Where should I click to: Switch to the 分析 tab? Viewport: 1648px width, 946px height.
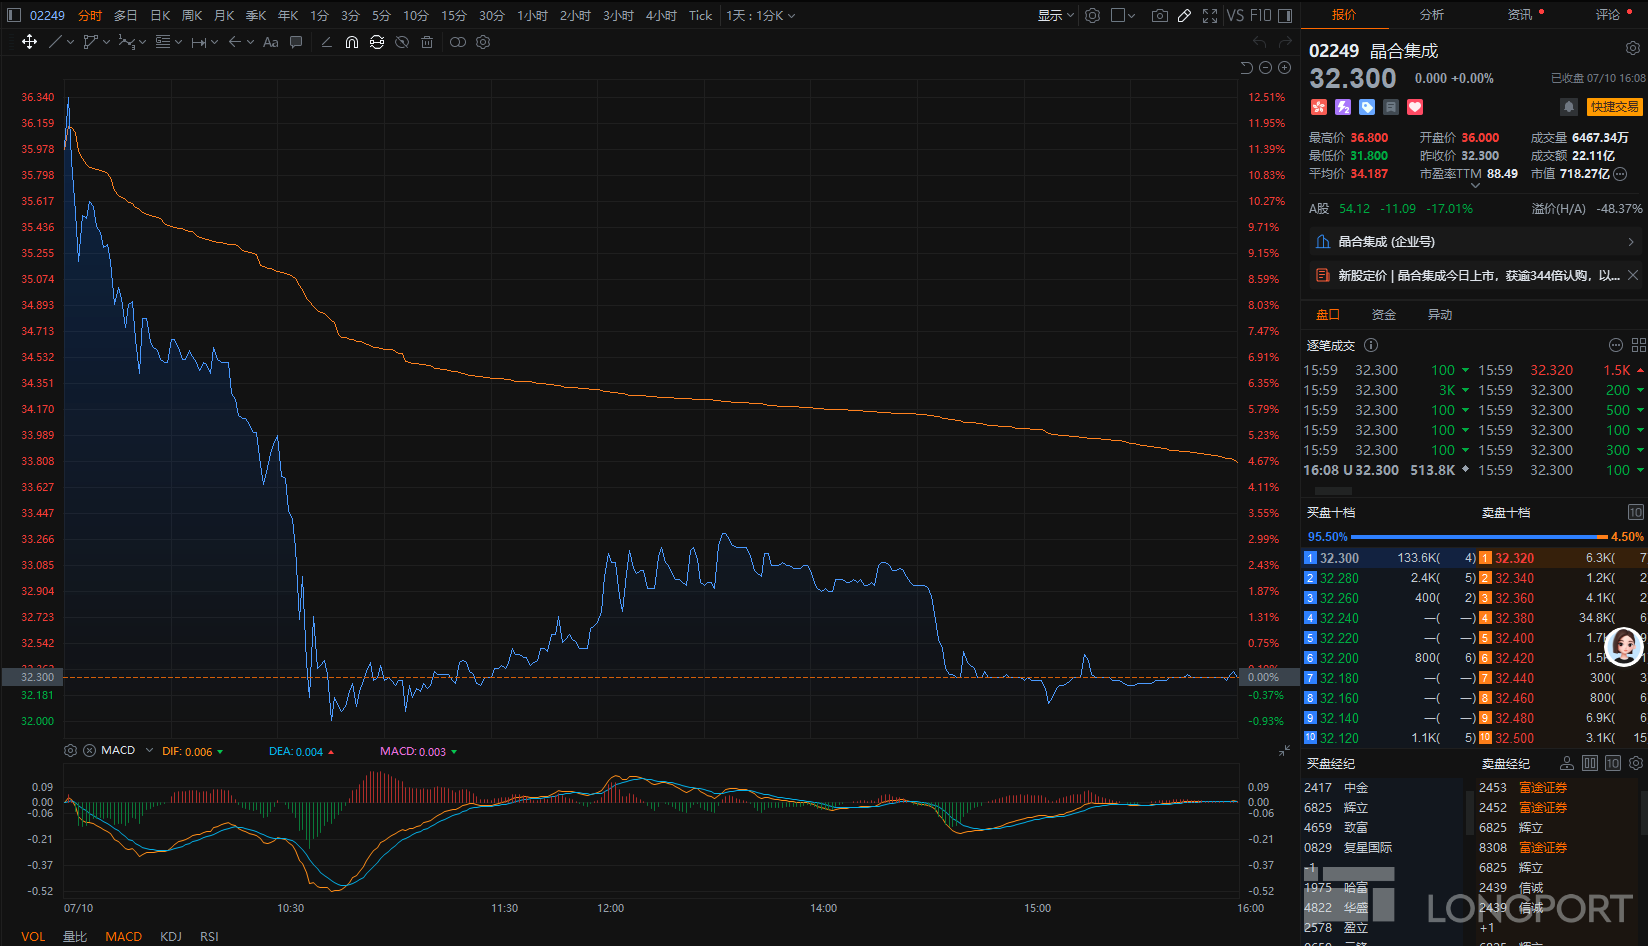click(x=1432, y=15)
